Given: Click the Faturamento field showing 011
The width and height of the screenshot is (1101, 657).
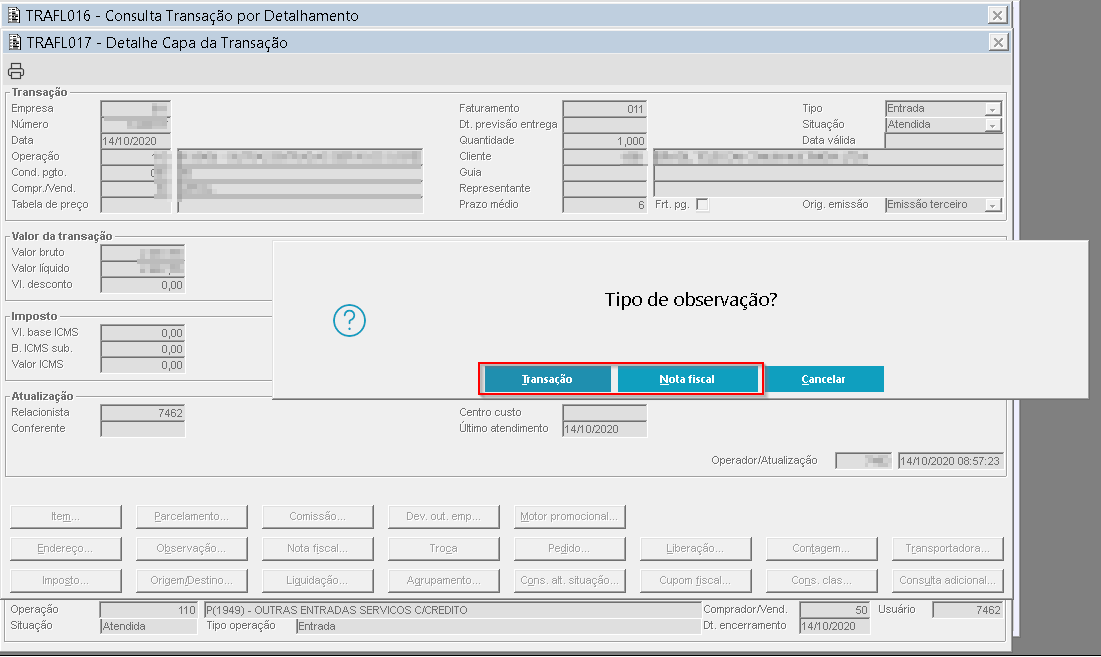Looking at the screenshot, I should point(605,109).
